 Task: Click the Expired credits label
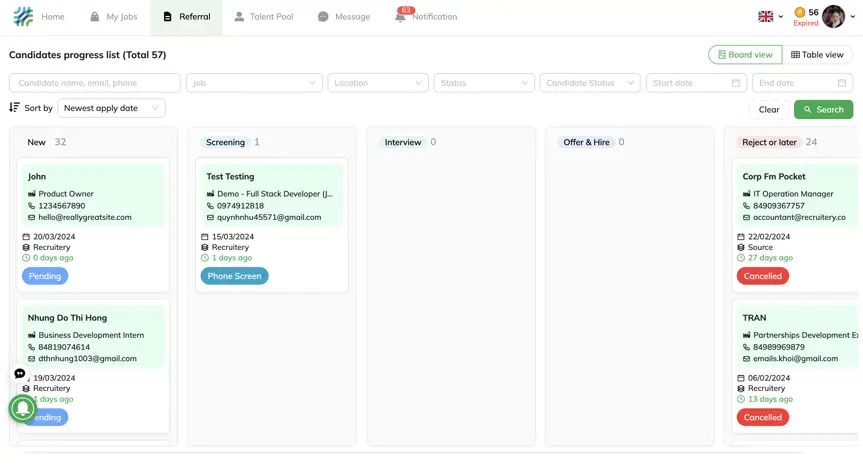click(806, 23)
